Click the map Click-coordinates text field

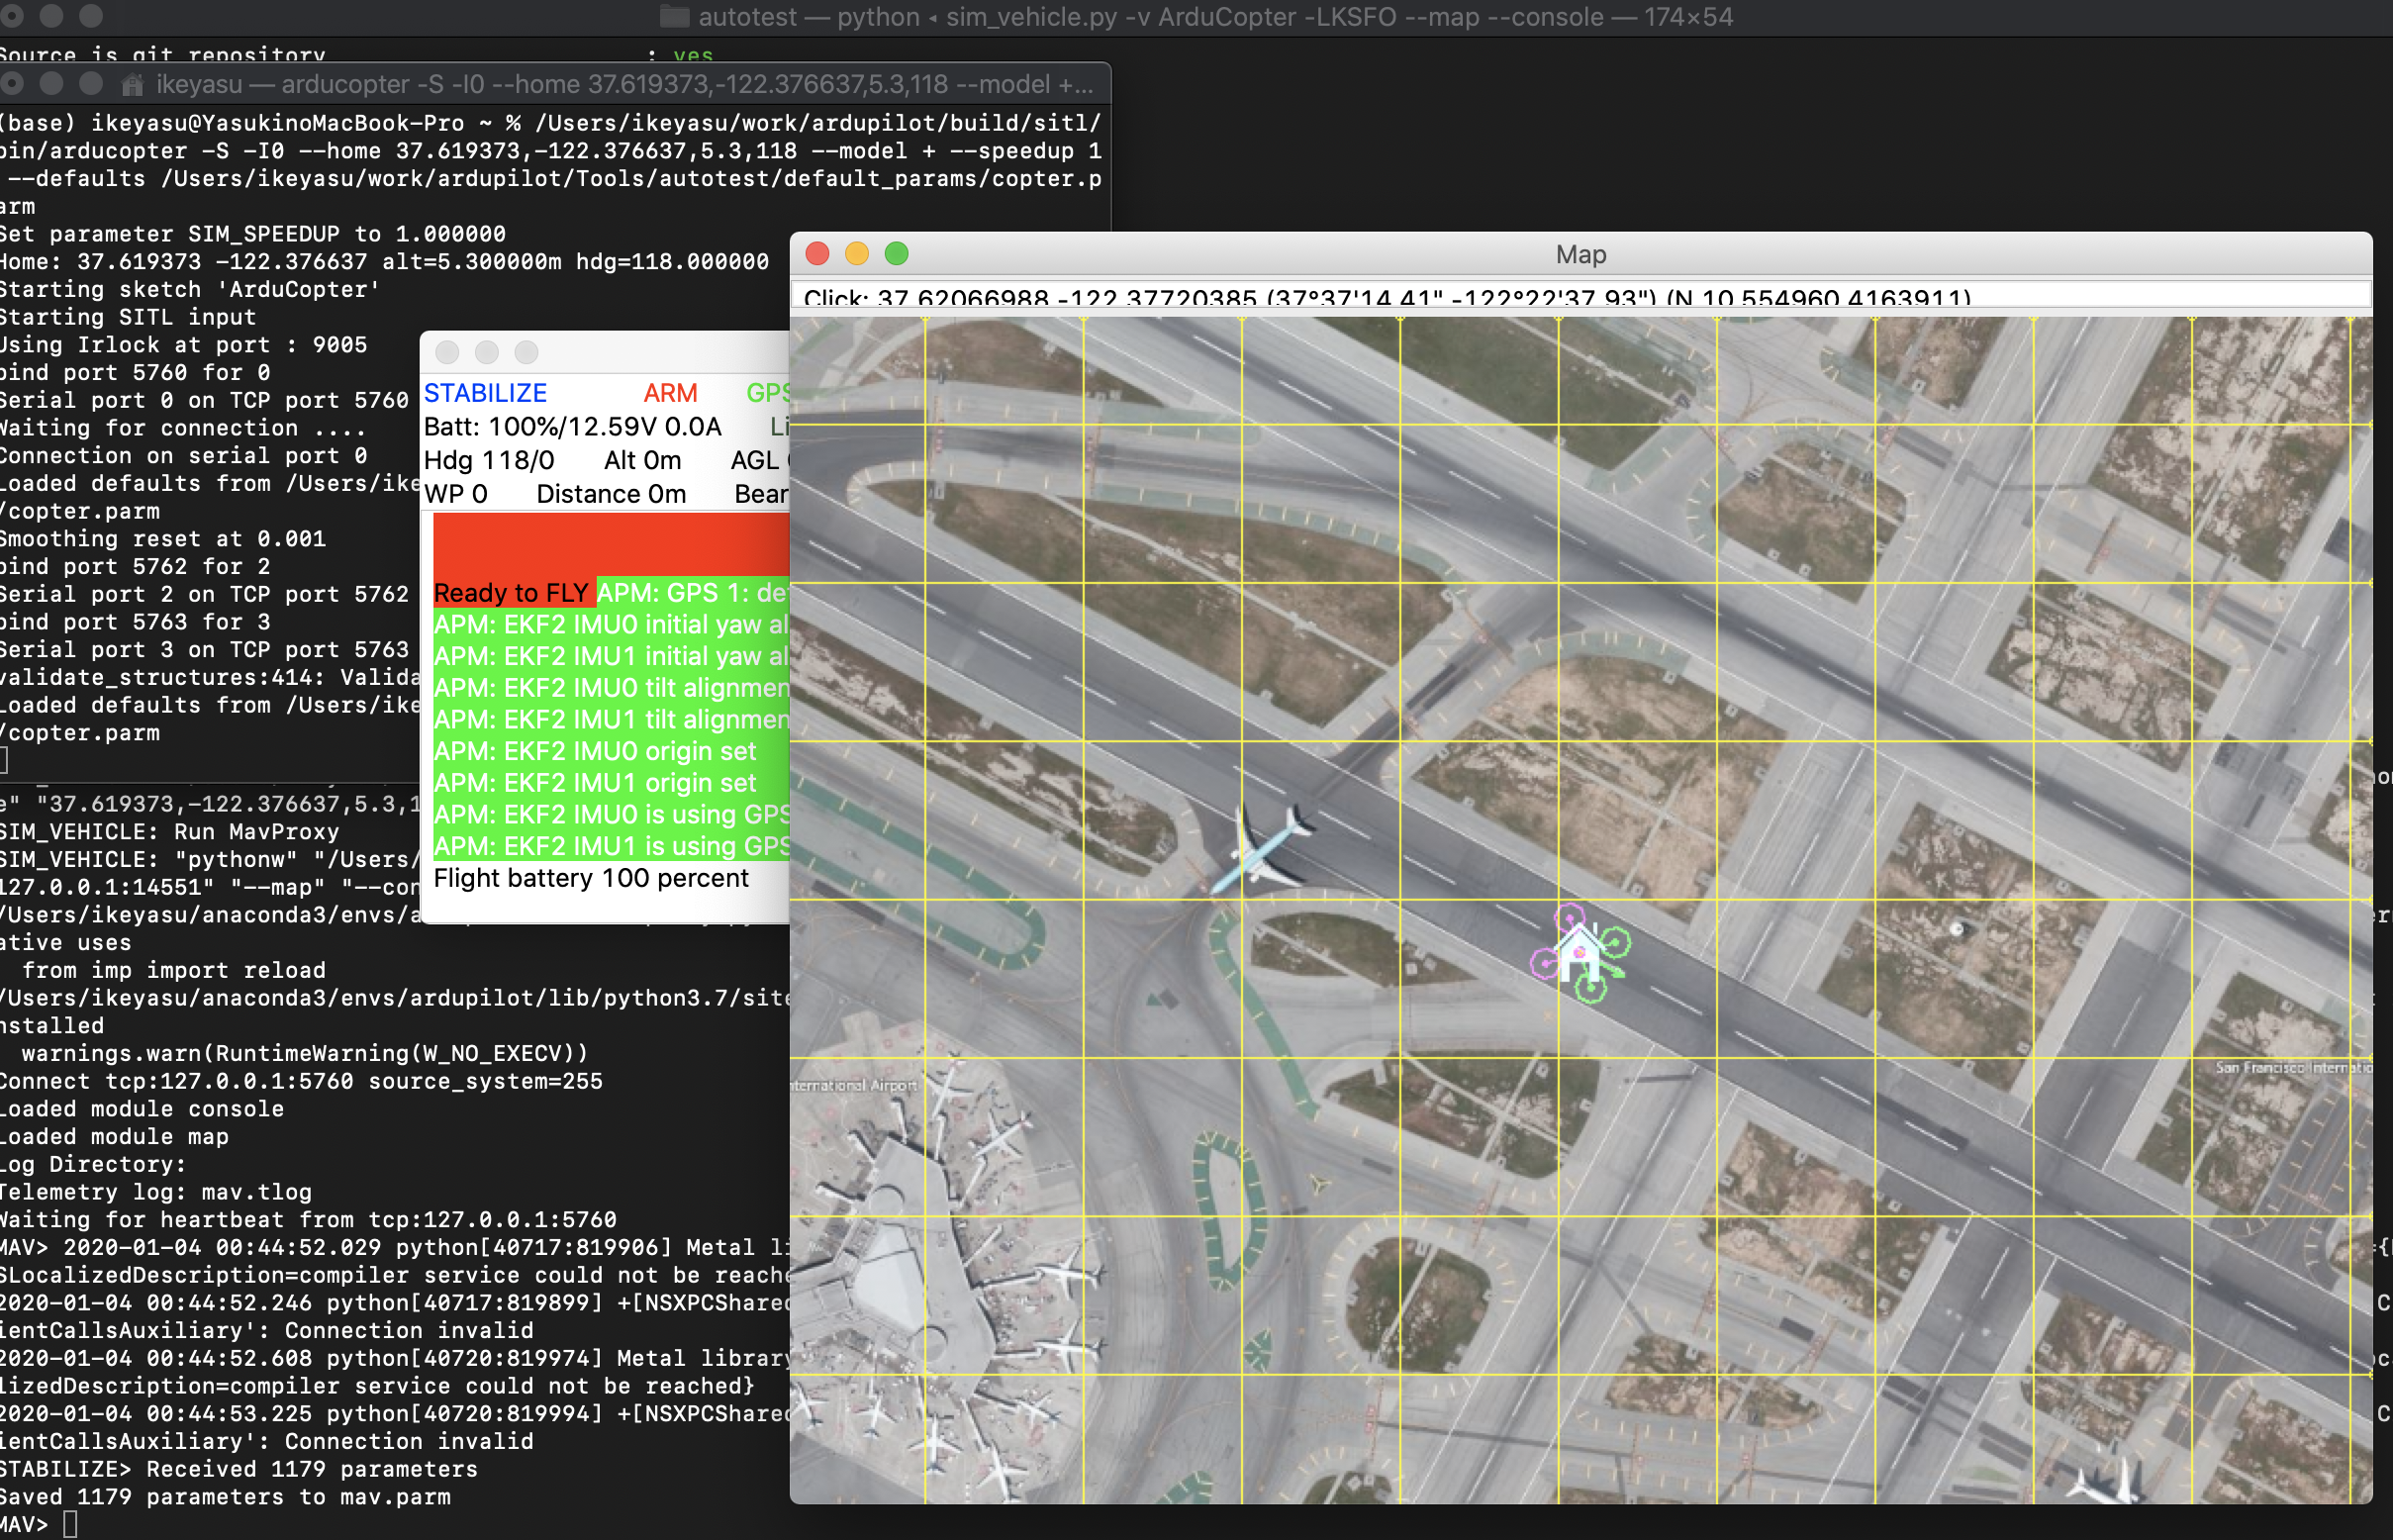pos(1580,297)
